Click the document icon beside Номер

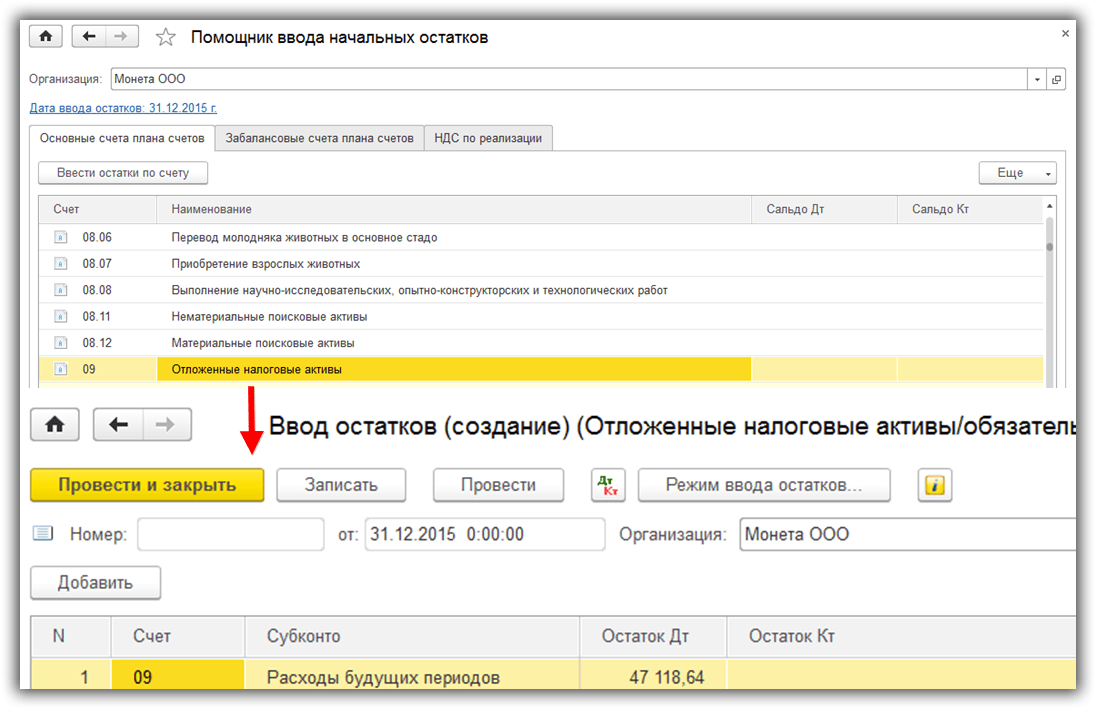pos(43,534)
